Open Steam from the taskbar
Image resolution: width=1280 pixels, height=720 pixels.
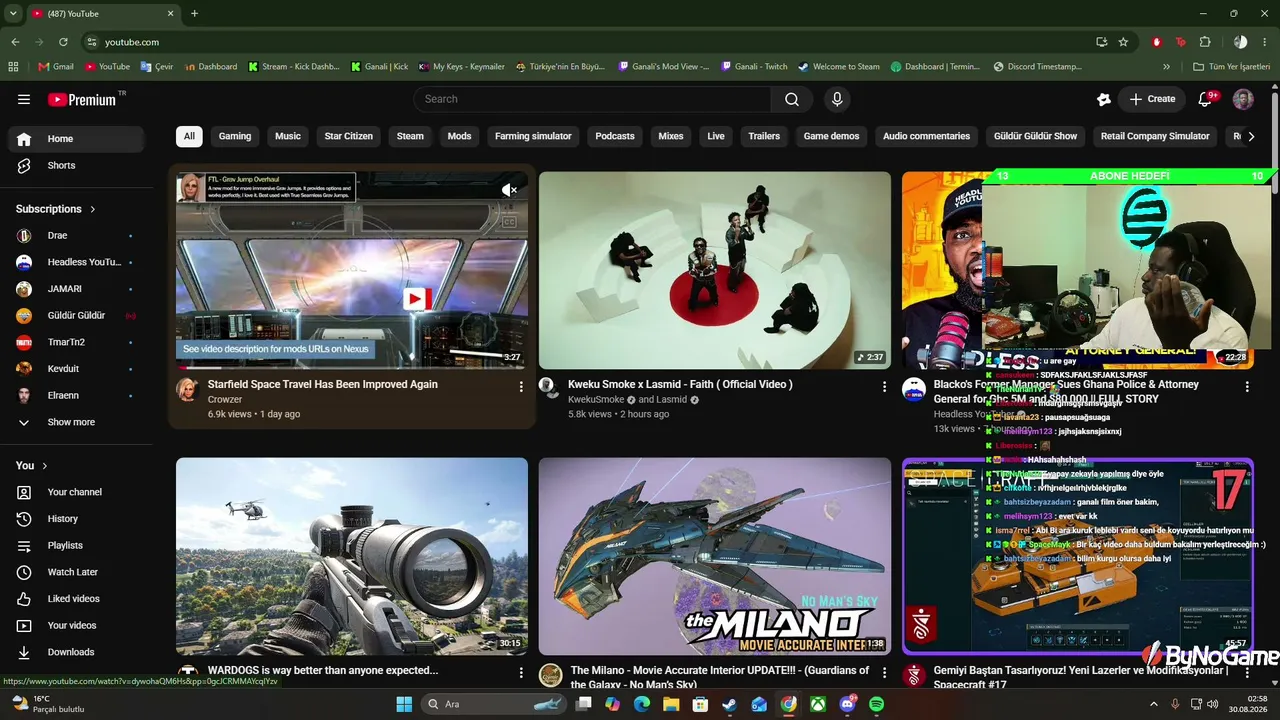729,704
